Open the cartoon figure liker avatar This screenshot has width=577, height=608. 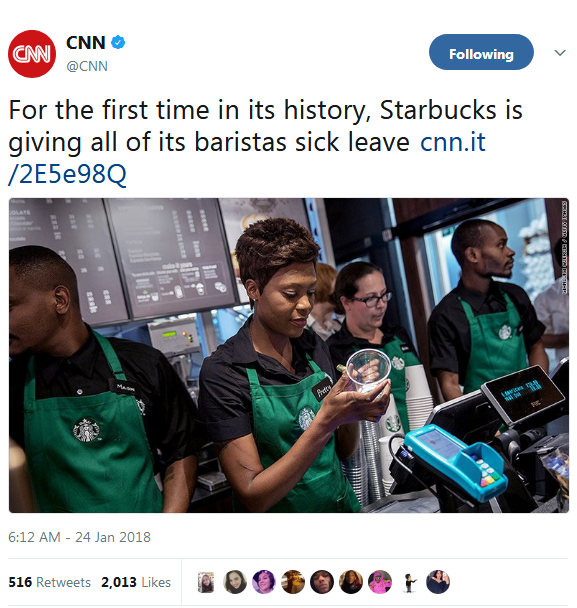[409, 582]
